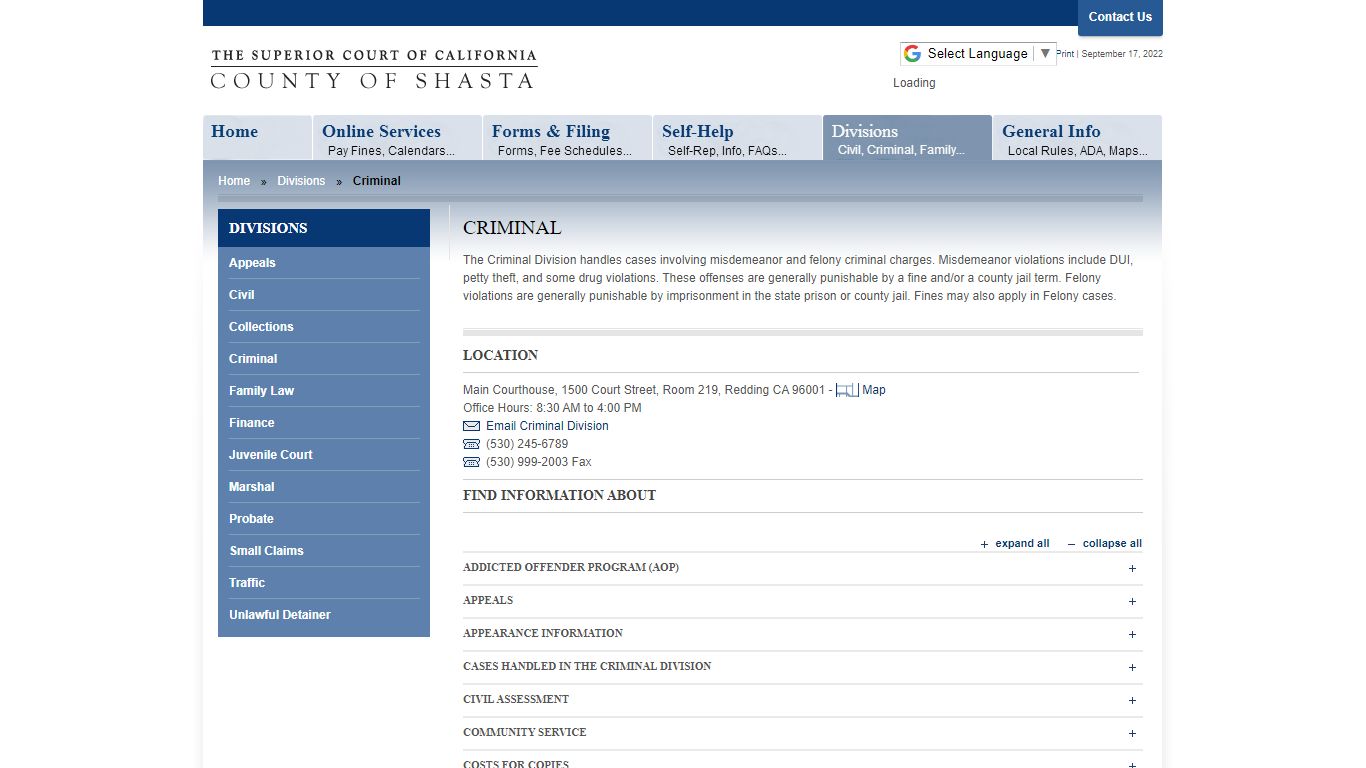Click the phone icon next to (530) 245-6789
This screenshot has width=1366, height=768.
pyautogui.click(x=471, y=444)
